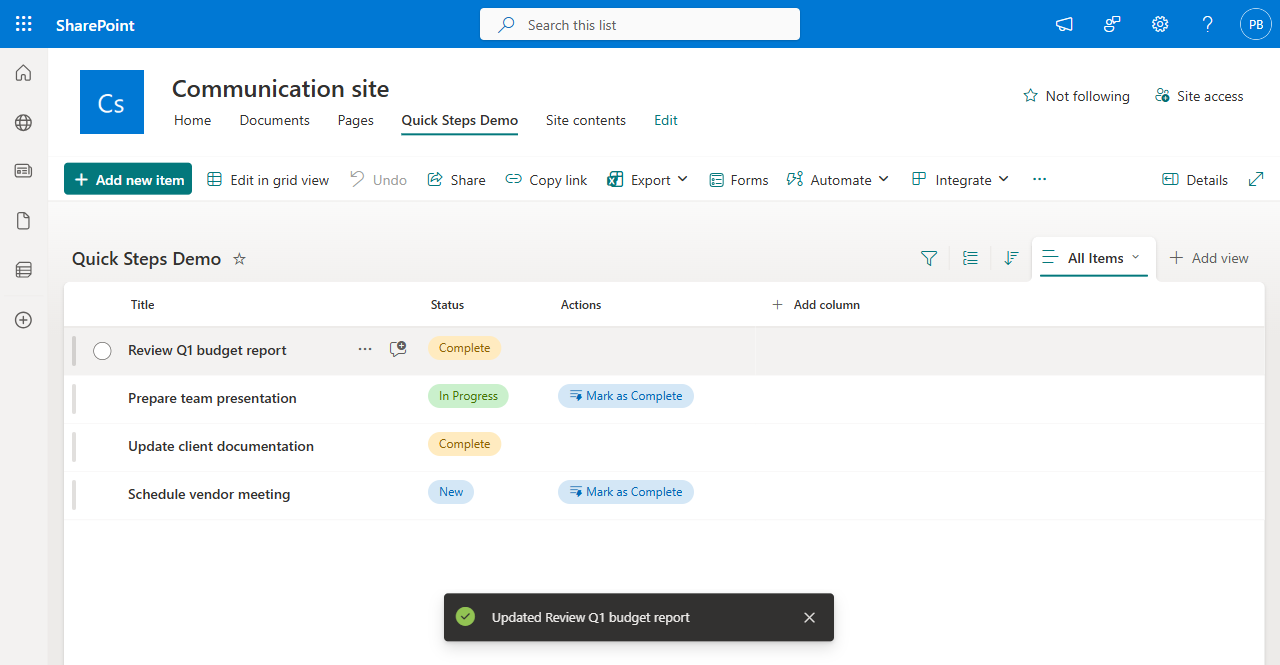Open Schedule vendor meeting item
This screenshot has width=1280, height=665.
click(x=209, y=494)
